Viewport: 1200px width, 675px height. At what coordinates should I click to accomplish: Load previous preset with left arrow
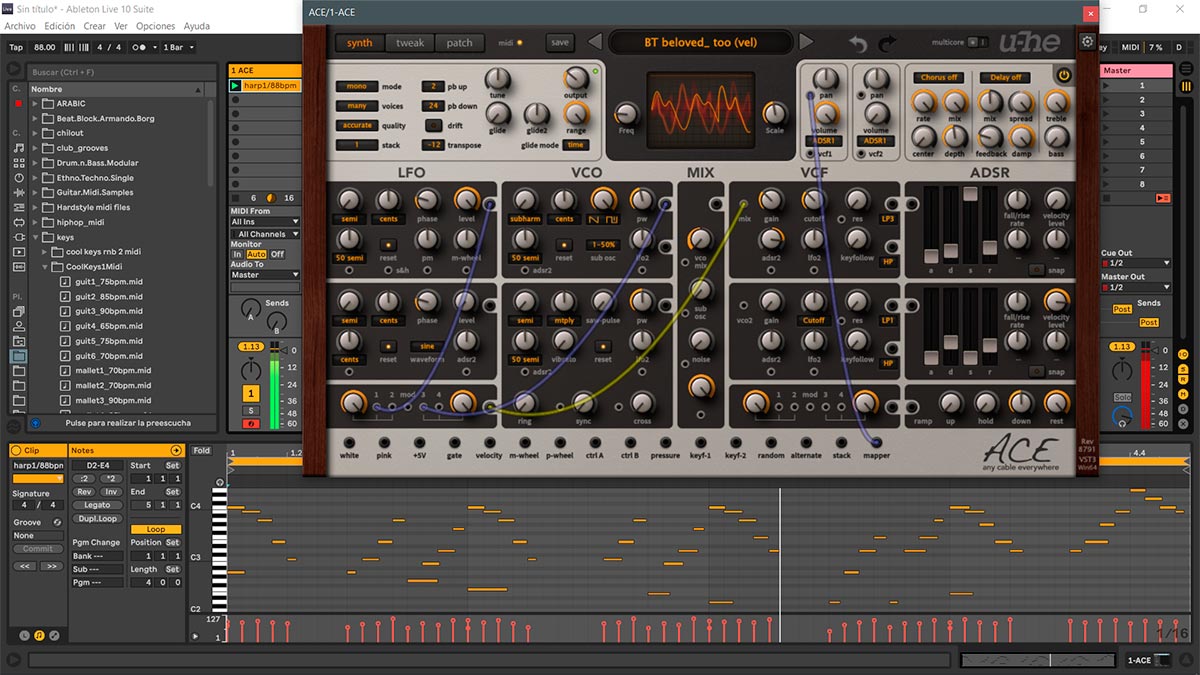click(x=594, y=42)
